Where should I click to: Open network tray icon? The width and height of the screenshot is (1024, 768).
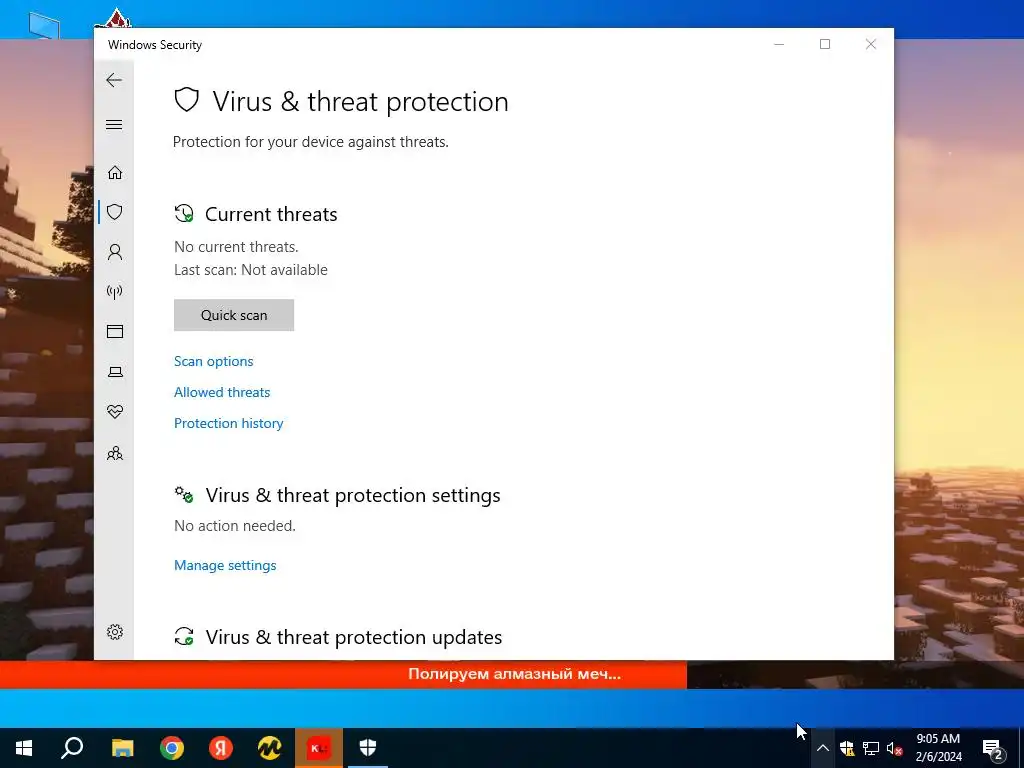click(x=871, y=748)
